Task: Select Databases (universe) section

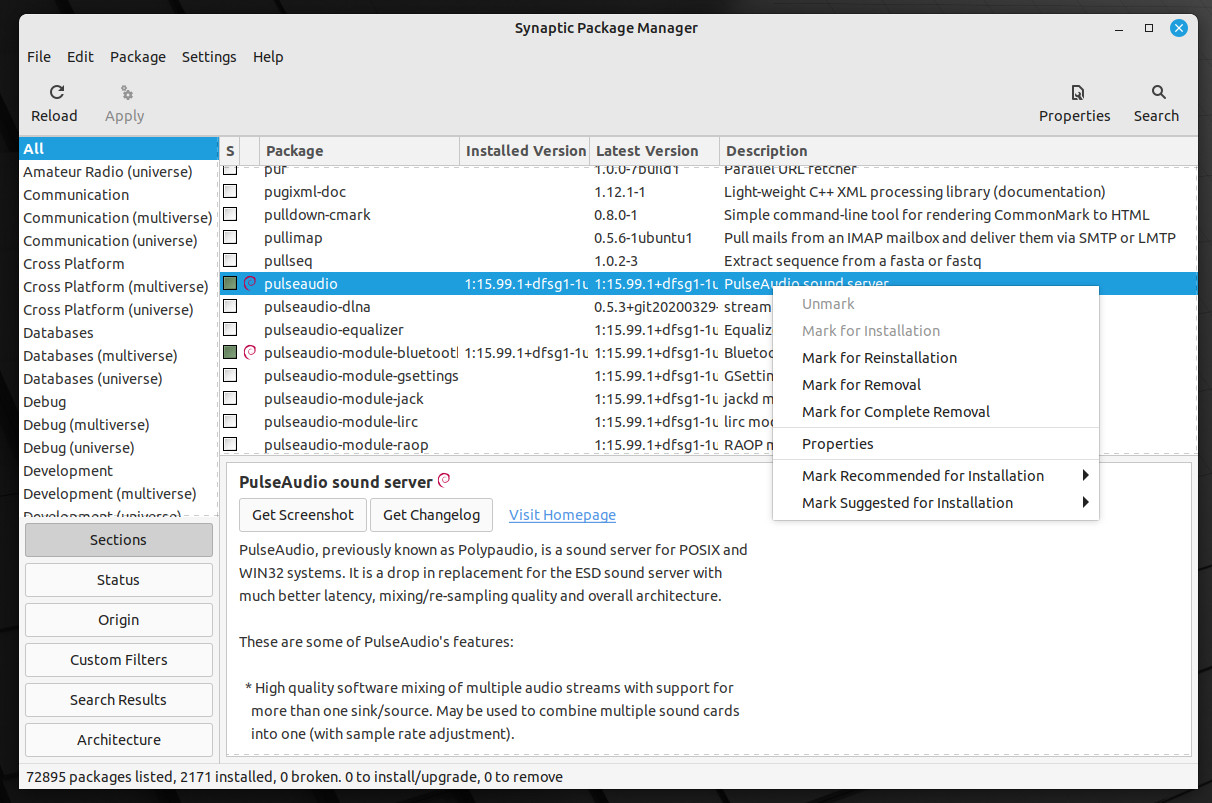Action: click(x=118, y=379)
